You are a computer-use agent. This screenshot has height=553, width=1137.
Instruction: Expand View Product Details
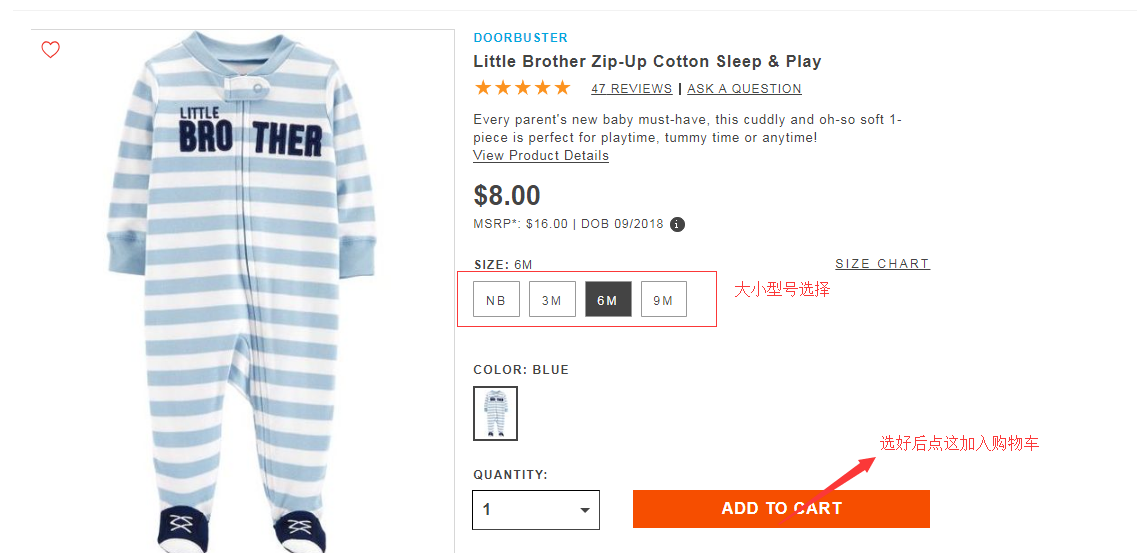tap(541, 156)
